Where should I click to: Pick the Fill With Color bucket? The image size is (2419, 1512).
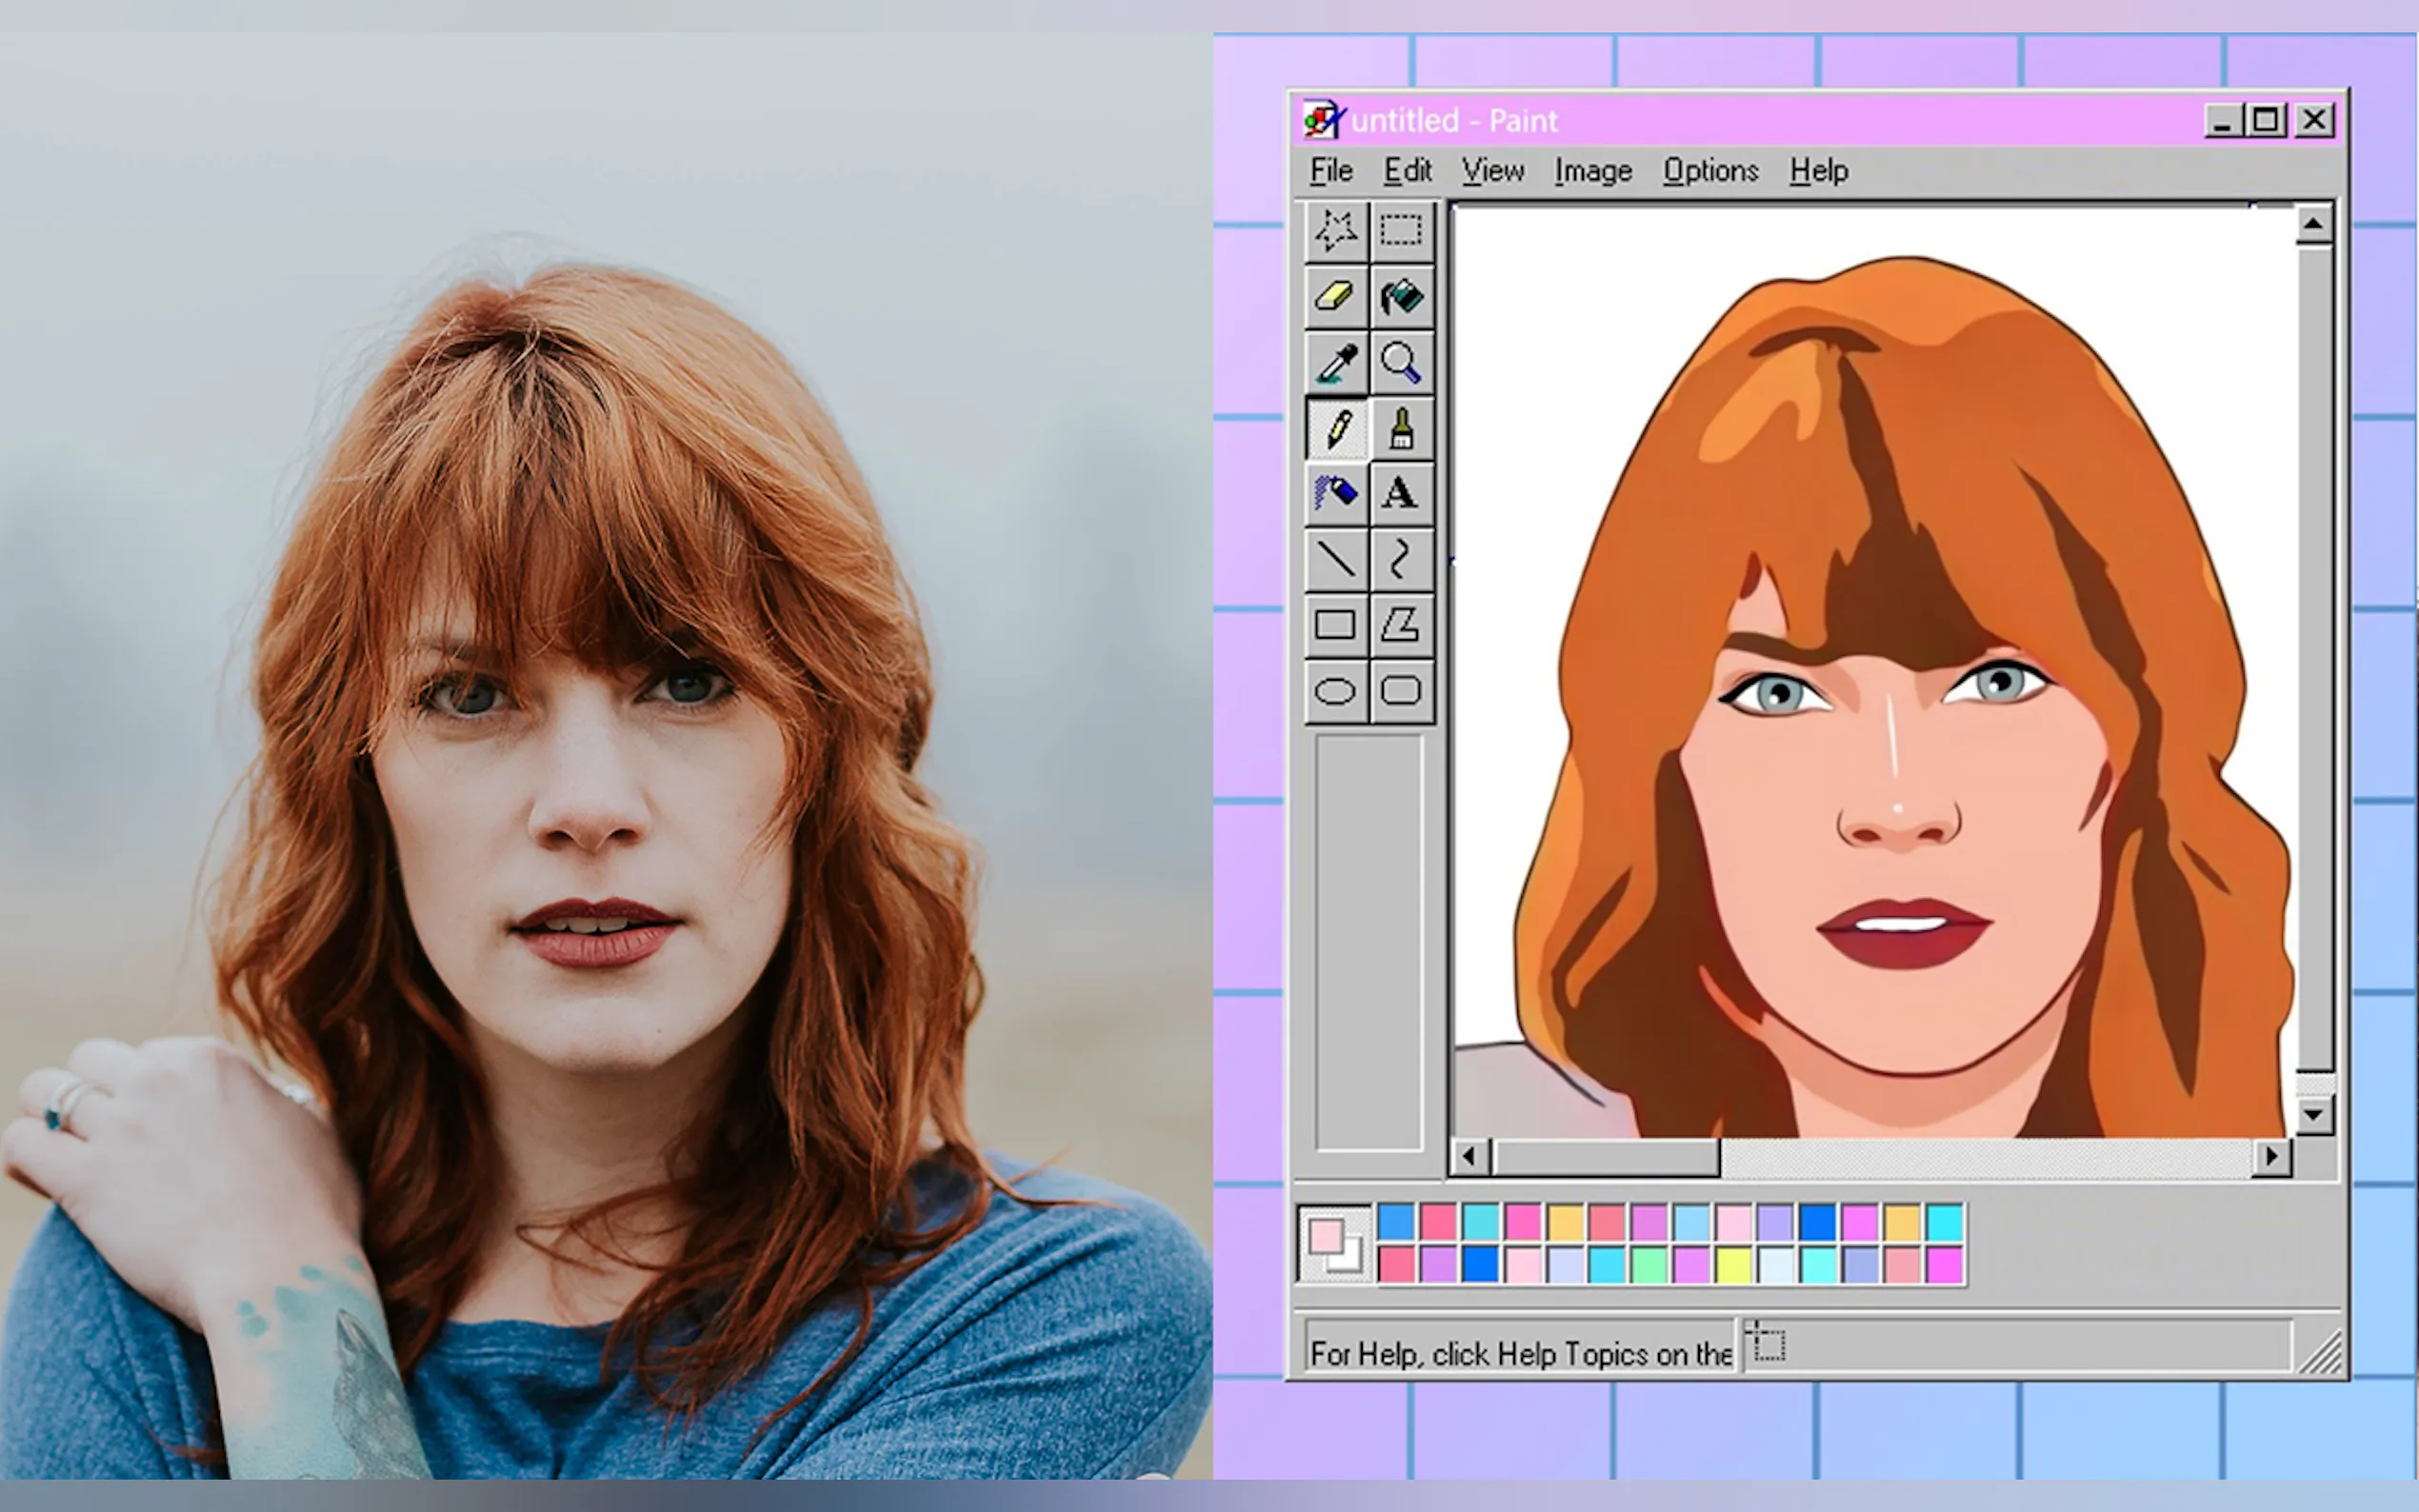pyautogui.click(x=1401, y=297)
